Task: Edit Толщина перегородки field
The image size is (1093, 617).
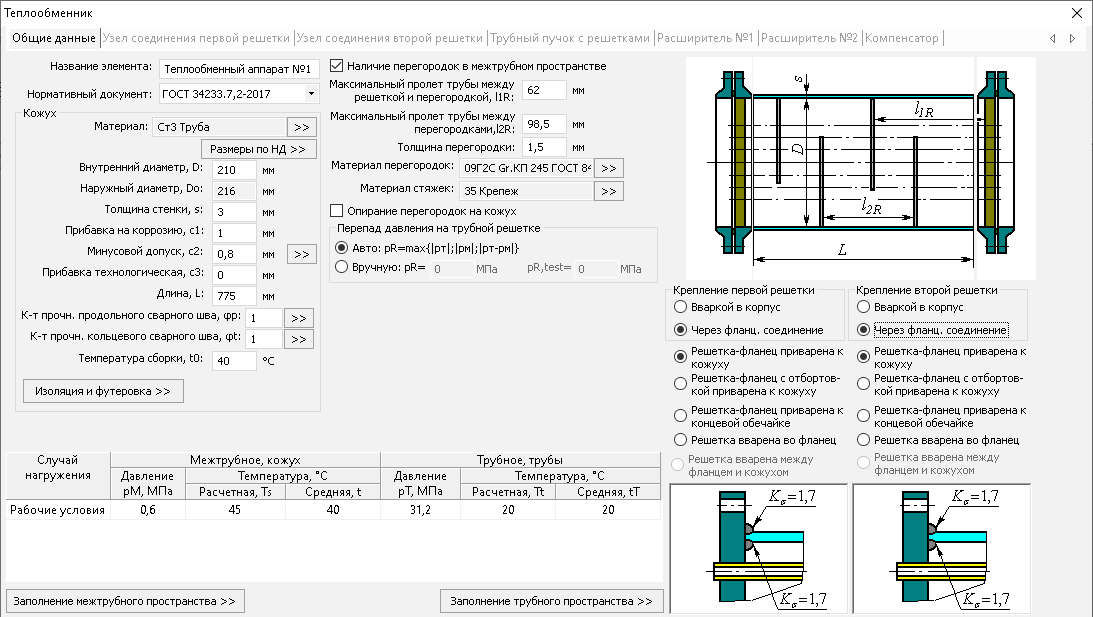Action: tap(544, 147)
